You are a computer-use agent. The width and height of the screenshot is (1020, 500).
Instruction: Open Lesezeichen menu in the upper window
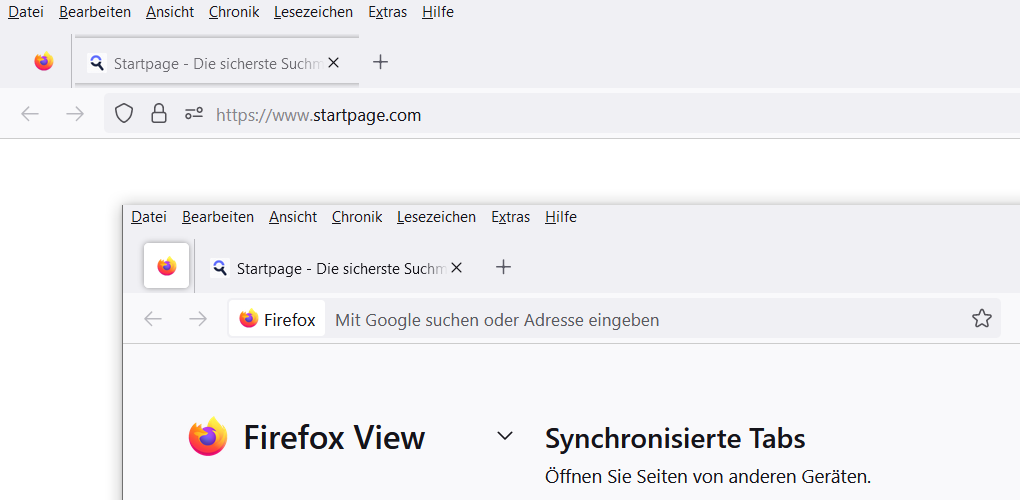point(314,12)
